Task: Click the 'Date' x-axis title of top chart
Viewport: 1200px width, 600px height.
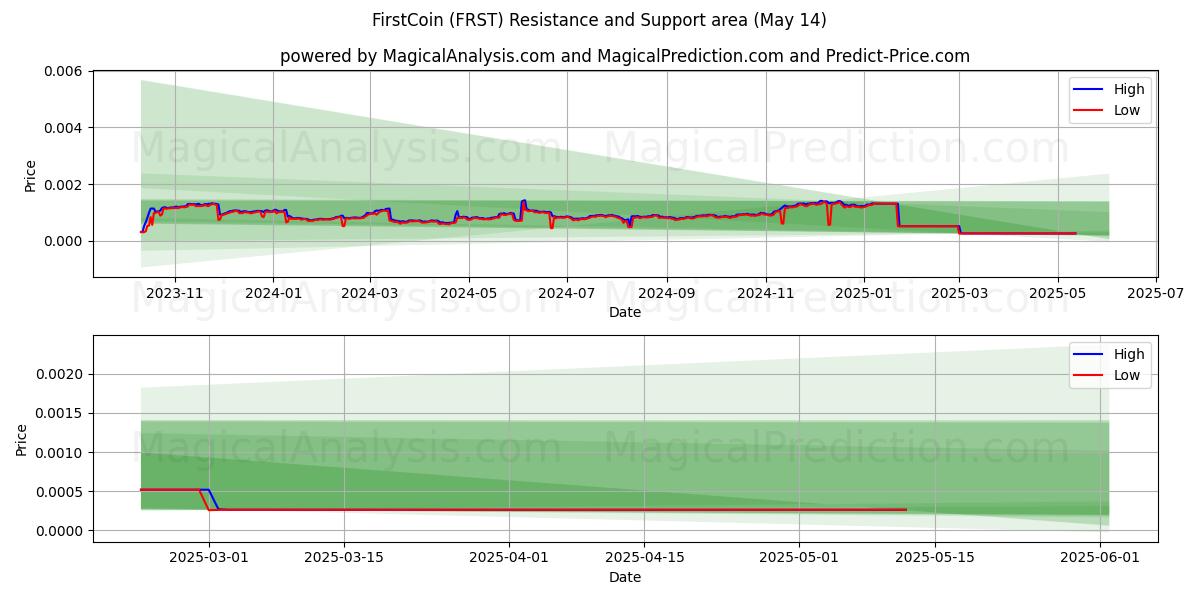Action: [x=625, y=313]
